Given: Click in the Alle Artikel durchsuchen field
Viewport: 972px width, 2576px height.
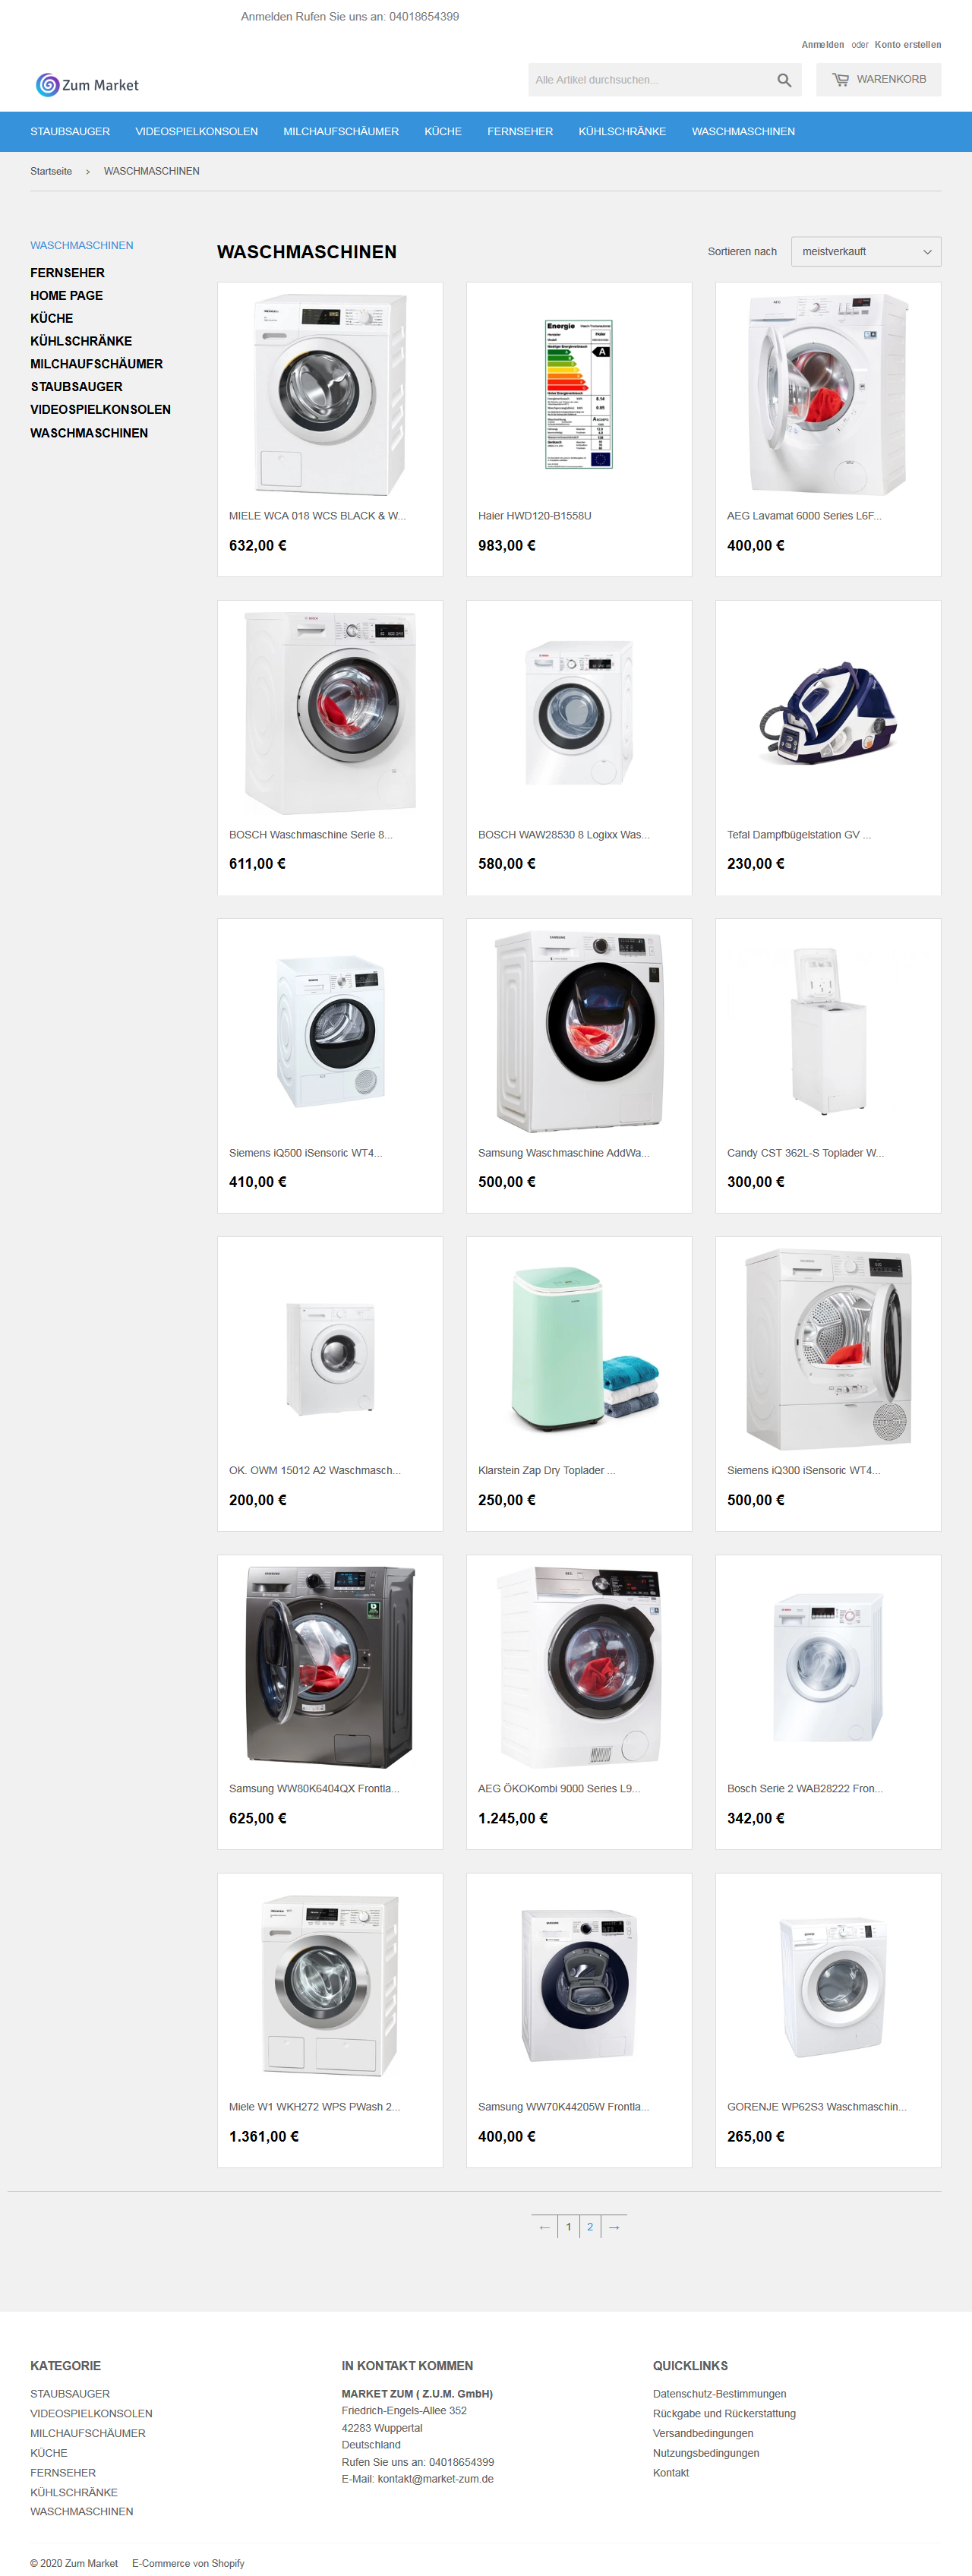Looking at the screenshot, I should 650,80.
